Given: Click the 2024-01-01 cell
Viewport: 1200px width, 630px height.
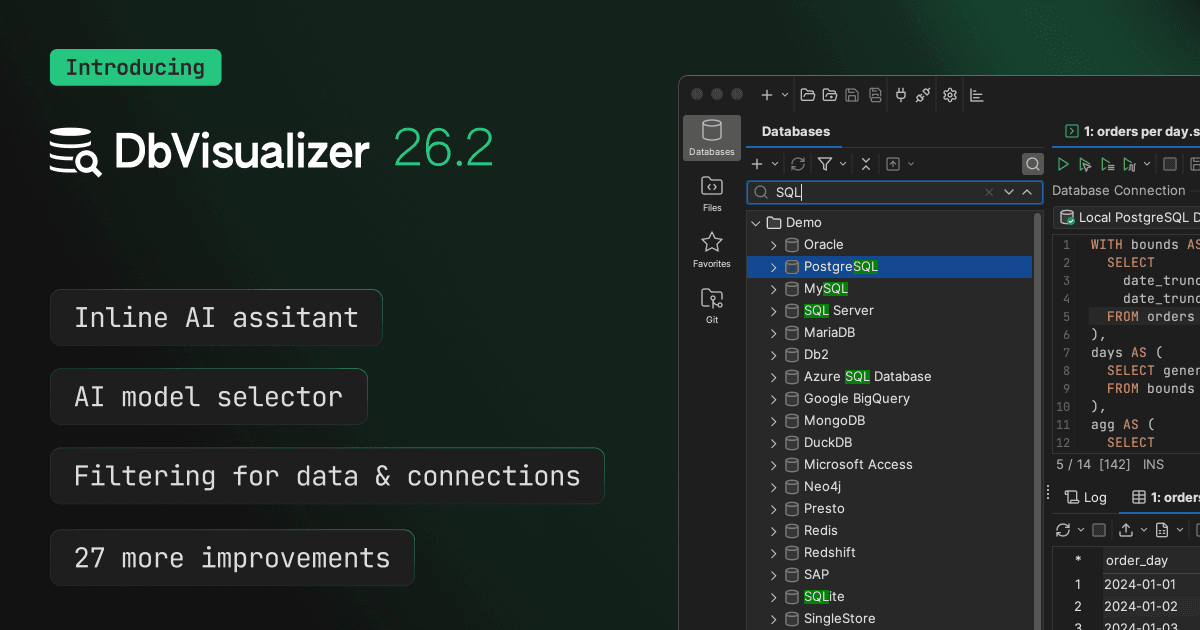Looking at the screenshot, I should point(1140,584).
